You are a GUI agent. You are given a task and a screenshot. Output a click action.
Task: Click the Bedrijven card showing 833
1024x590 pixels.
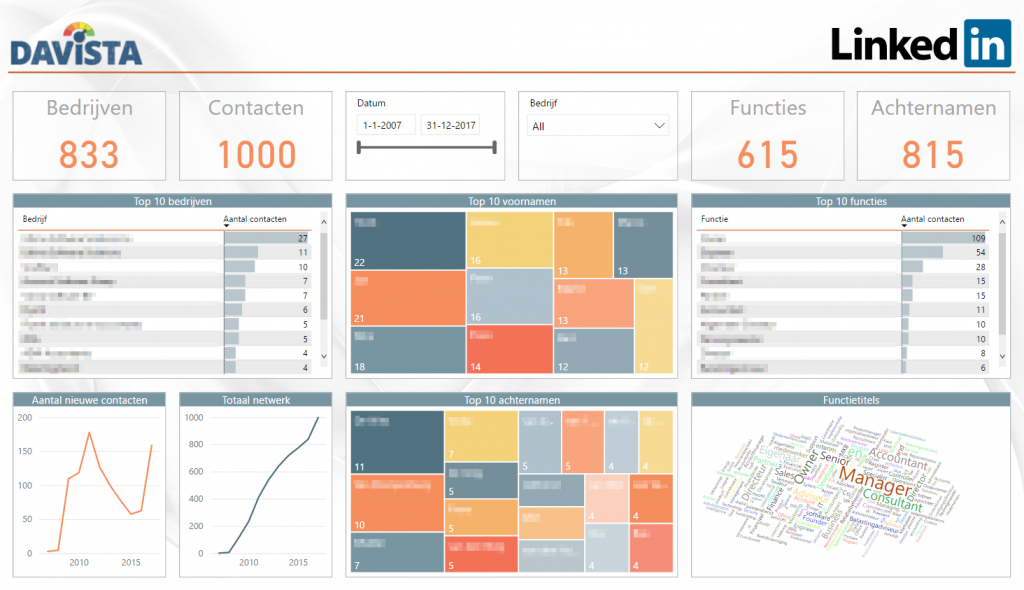coord(88,135)
